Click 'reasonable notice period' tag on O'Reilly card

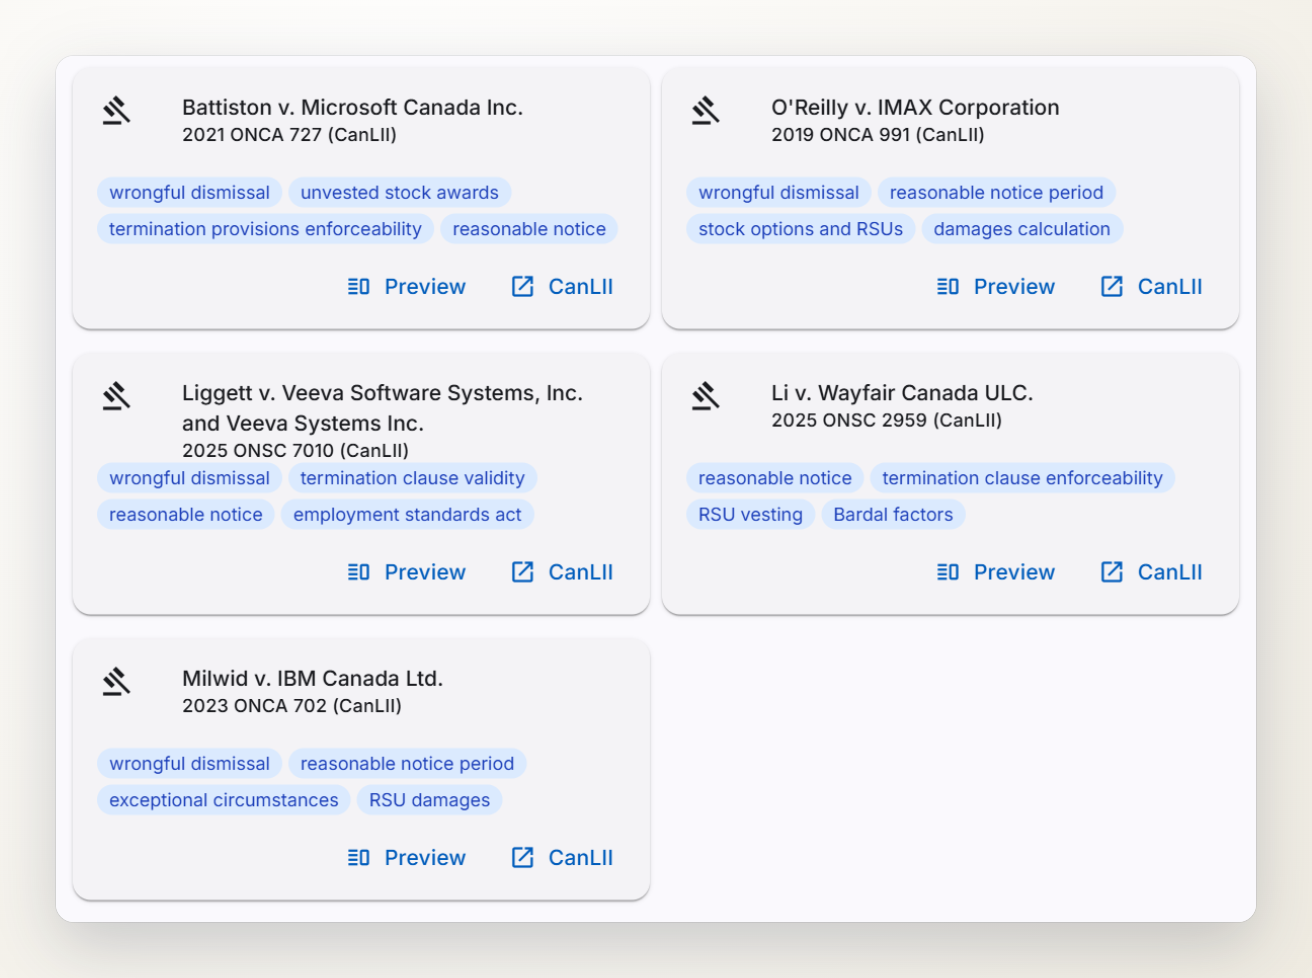pos(997,192)
